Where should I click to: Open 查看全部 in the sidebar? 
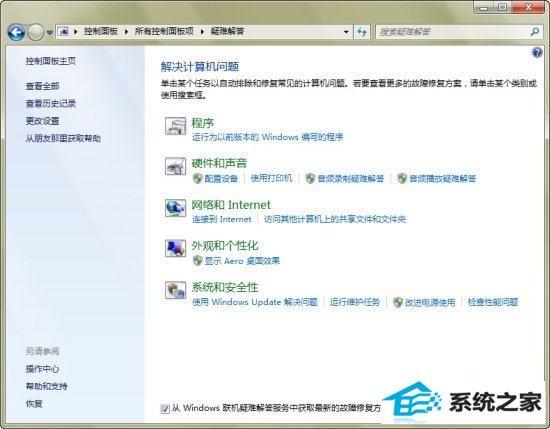click(x=42, y=86)
